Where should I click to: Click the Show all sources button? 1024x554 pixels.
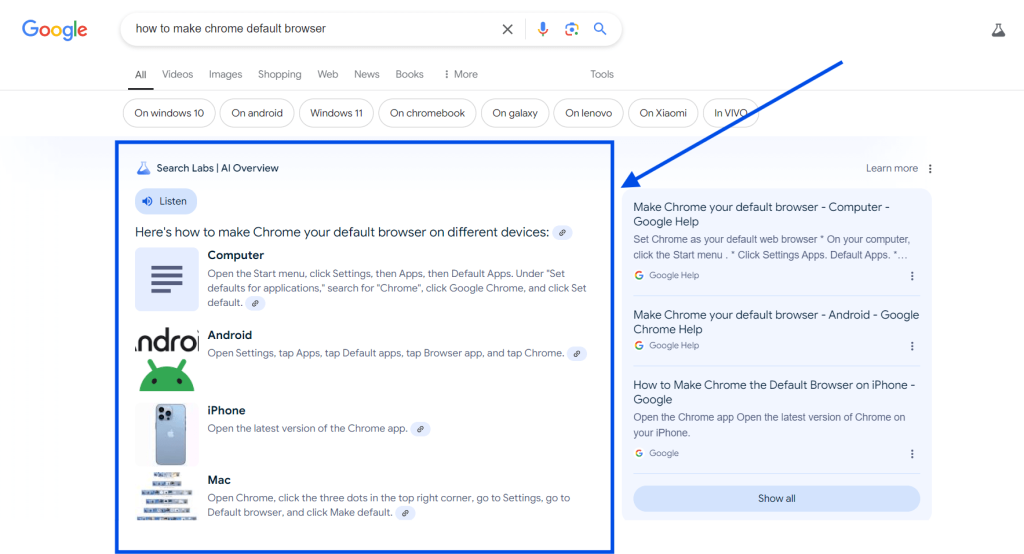tap(776, 498)
